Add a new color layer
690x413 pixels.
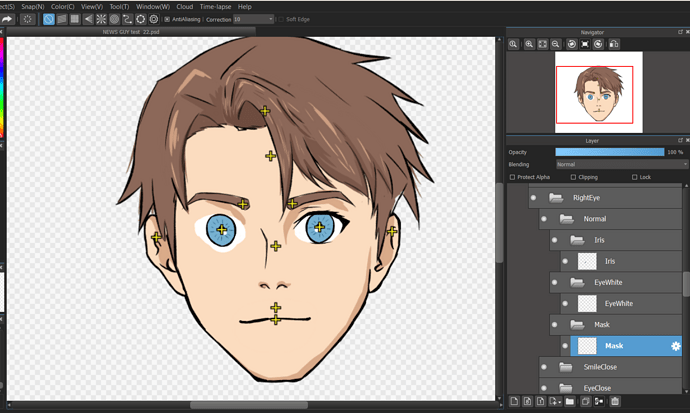coord(514,401)
